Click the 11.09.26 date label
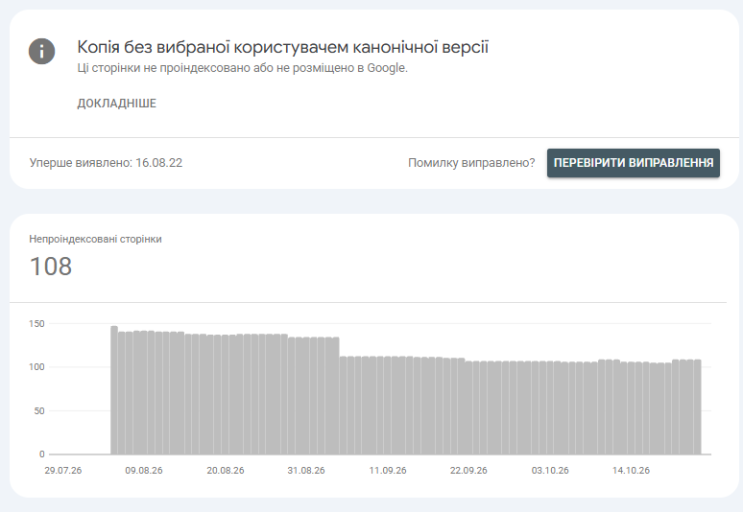The height and width of the screenshot is (512, 743). [x=388, y=471]
